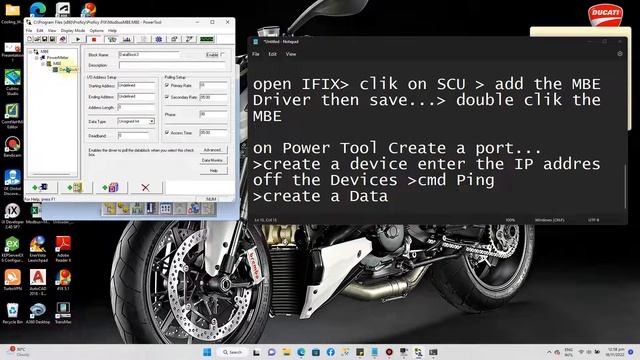Open AutoCAD desktop shortcut

(38, 282)
